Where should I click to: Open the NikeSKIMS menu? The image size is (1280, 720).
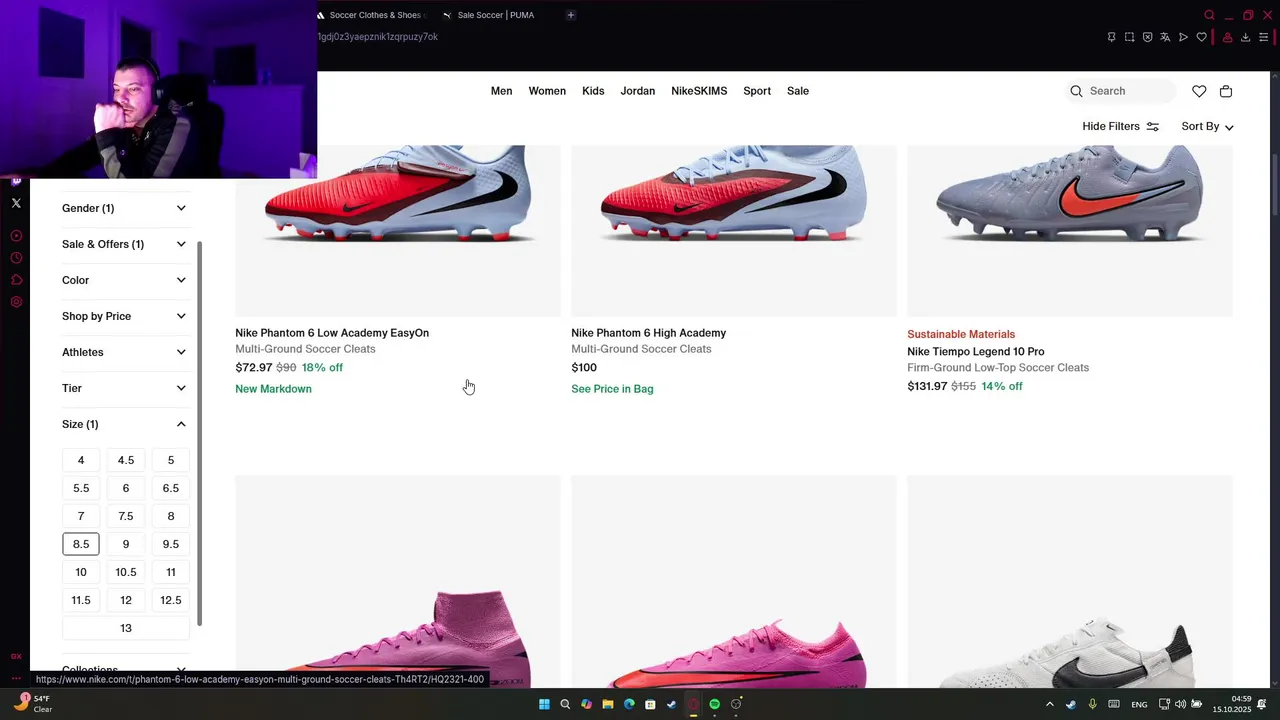coord(699,91)
